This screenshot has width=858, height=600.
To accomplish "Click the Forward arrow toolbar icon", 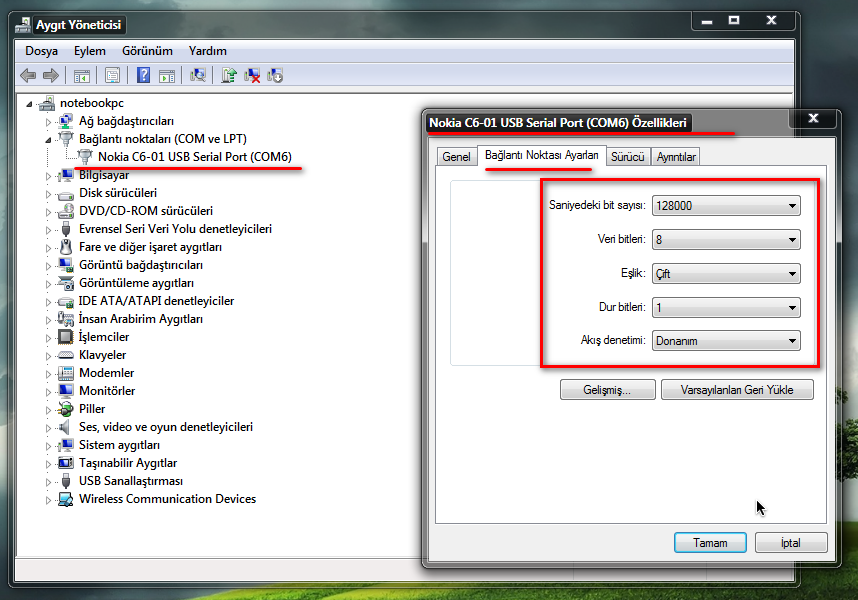I will tap(51, 75).
